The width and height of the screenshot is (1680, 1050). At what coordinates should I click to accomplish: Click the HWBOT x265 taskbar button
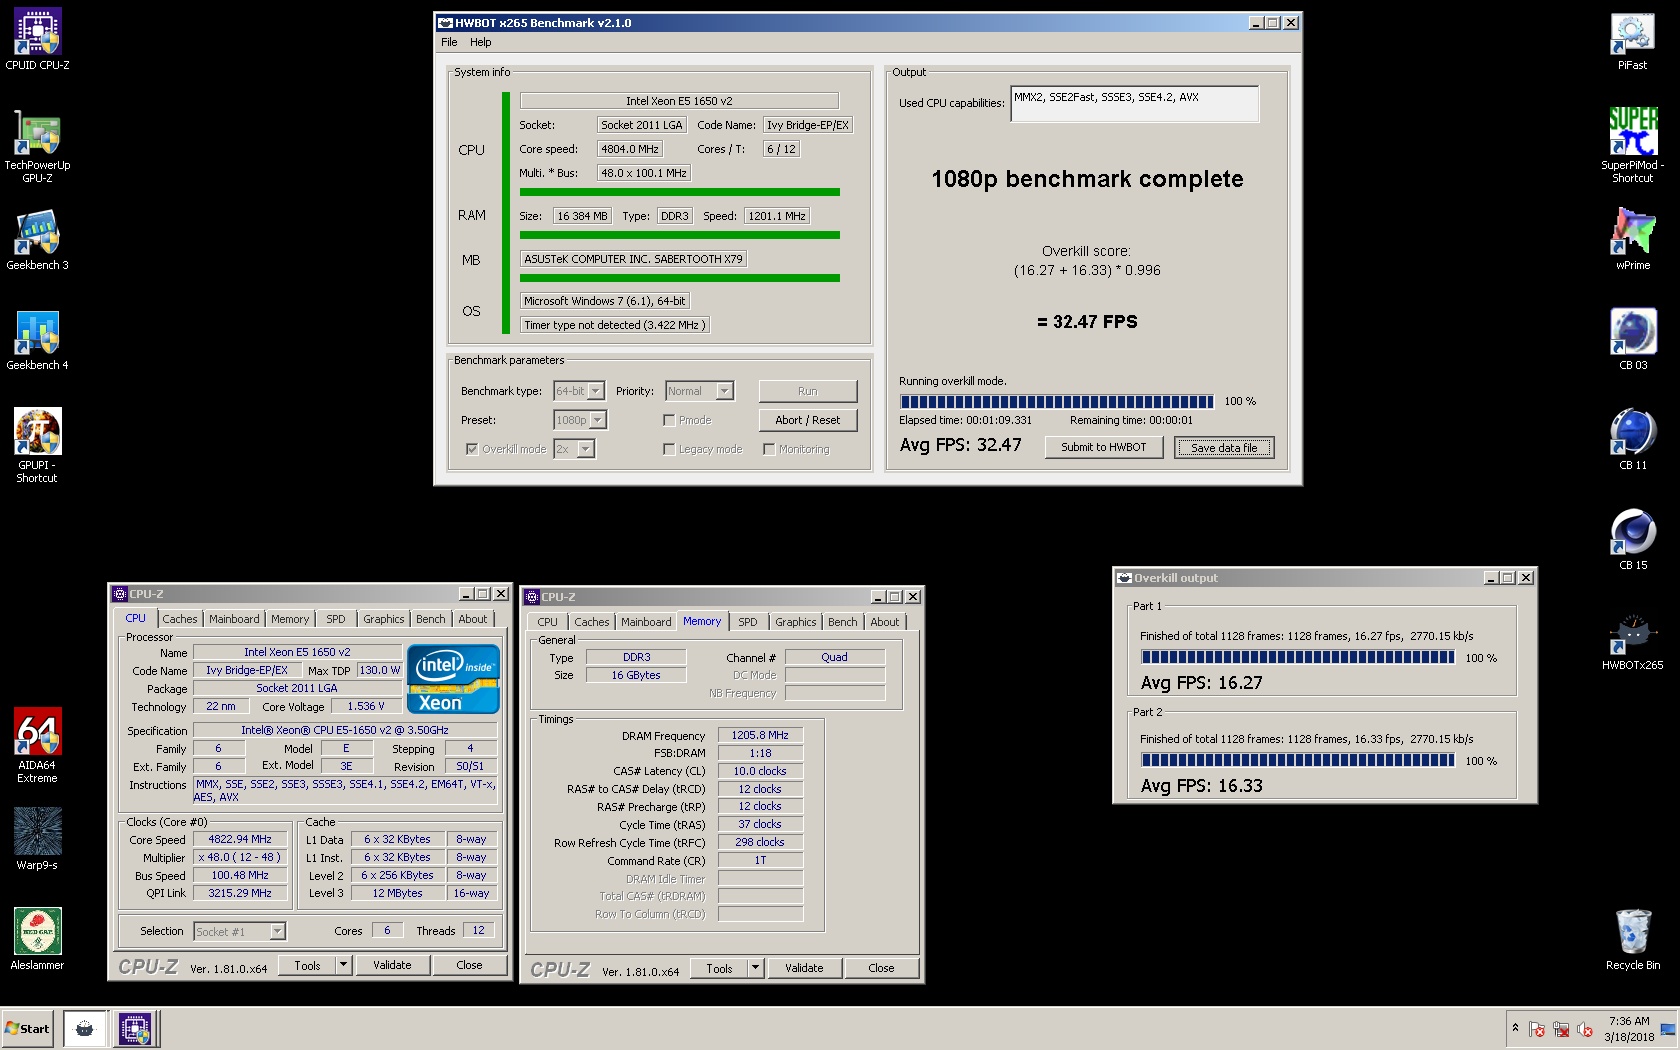tap(85, 1028)
